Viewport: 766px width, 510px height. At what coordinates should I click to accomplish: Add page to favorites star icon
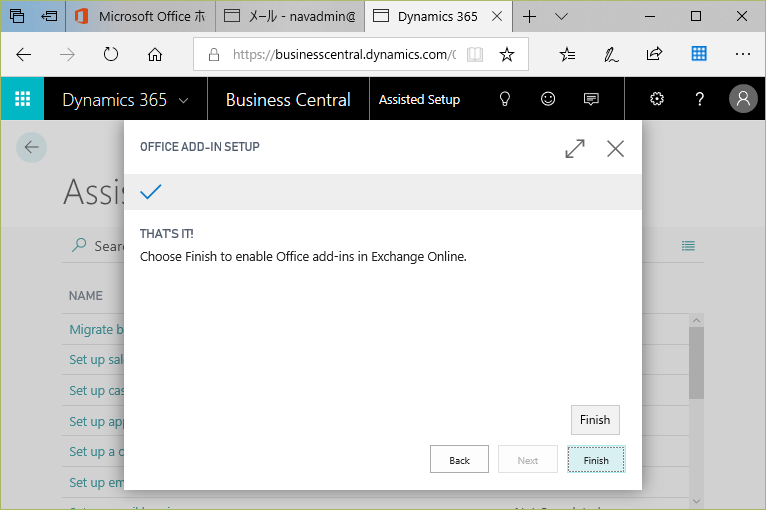(507, 54)
